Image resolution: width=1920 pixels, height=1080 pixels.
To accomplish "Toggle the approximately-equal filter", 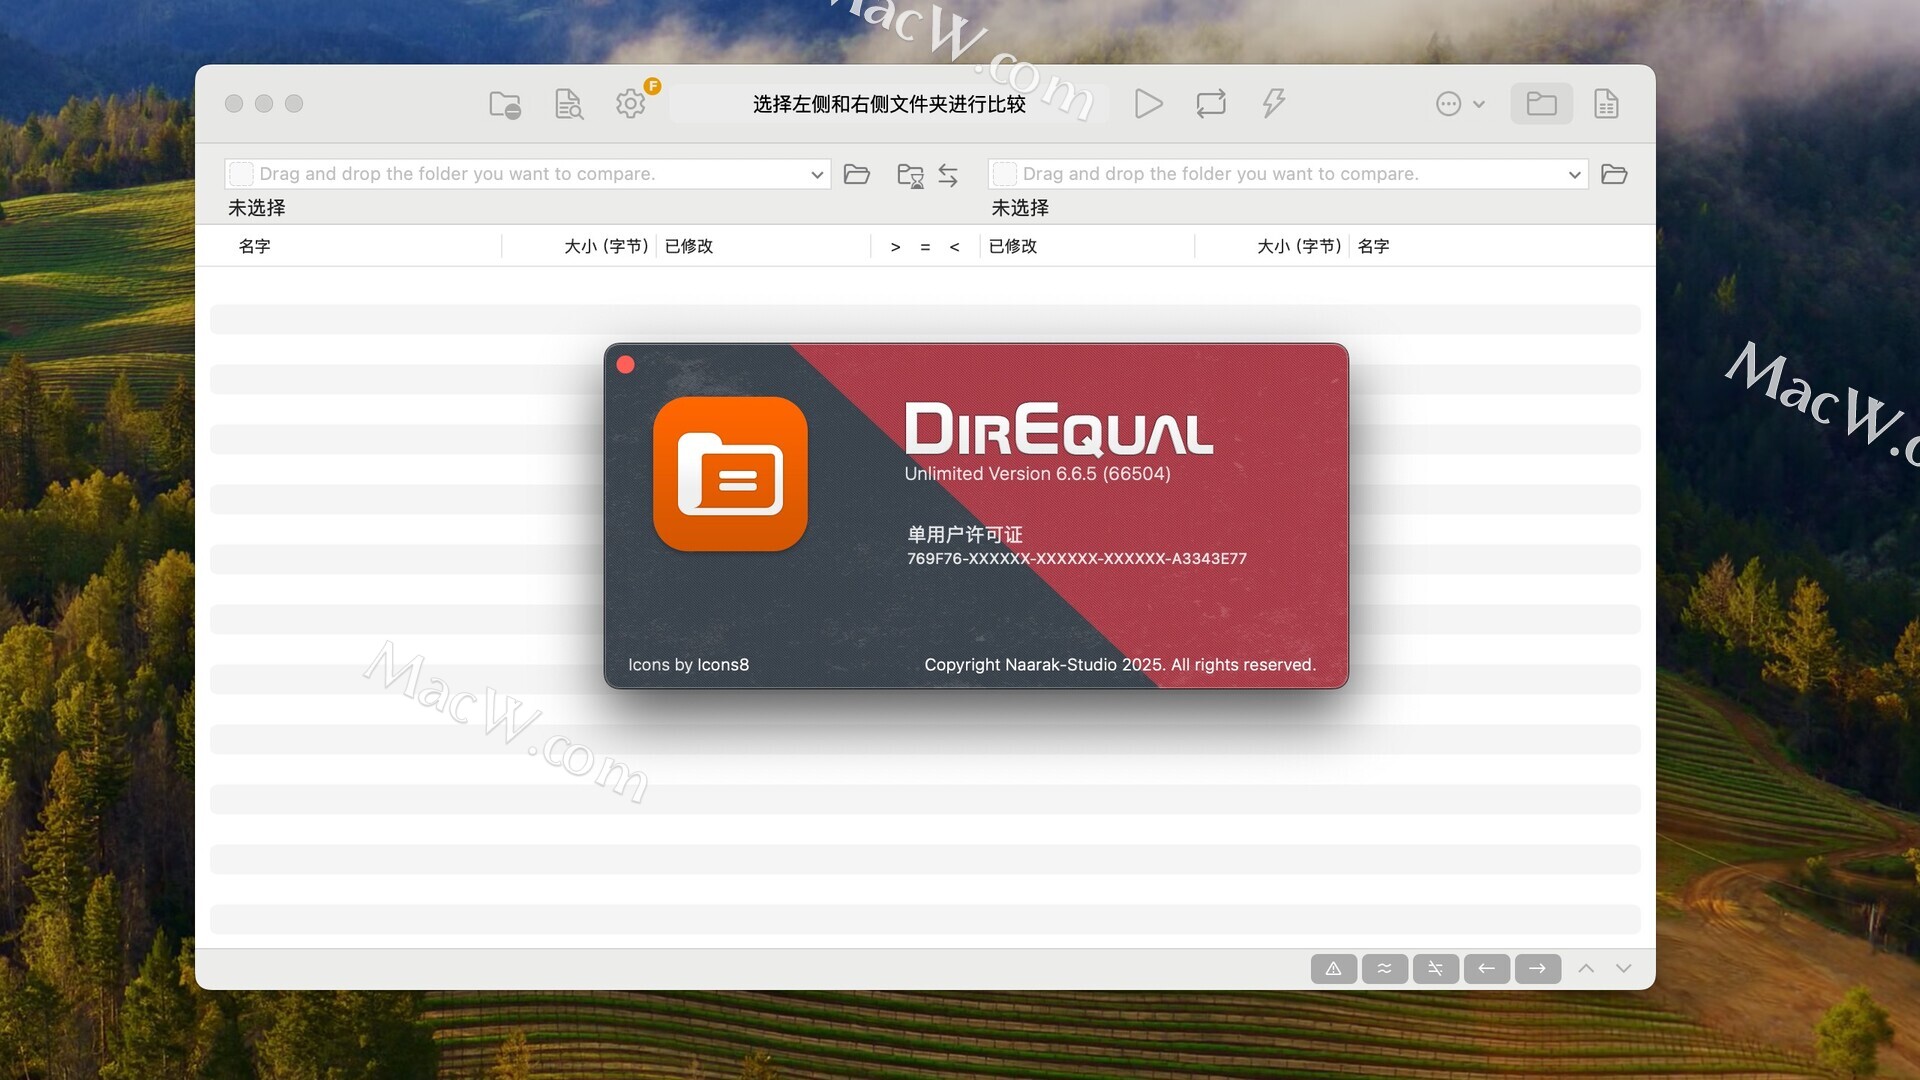I will coord(1385,968).
